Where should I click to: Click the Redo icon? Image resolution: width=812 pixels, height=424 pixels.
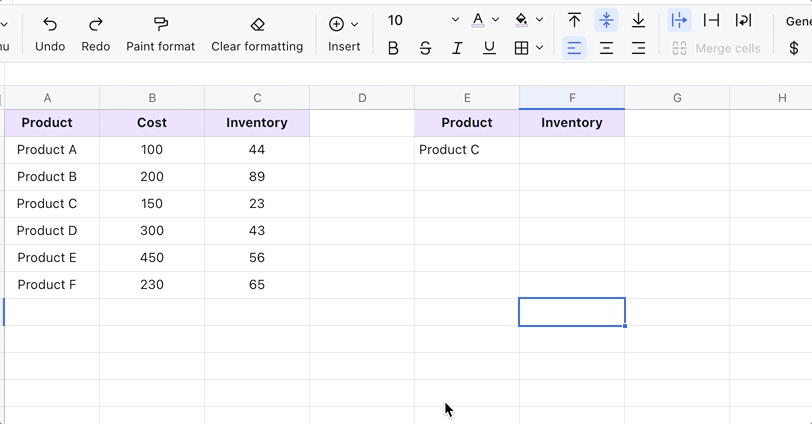pyautogui.click(x=96, y=24)
